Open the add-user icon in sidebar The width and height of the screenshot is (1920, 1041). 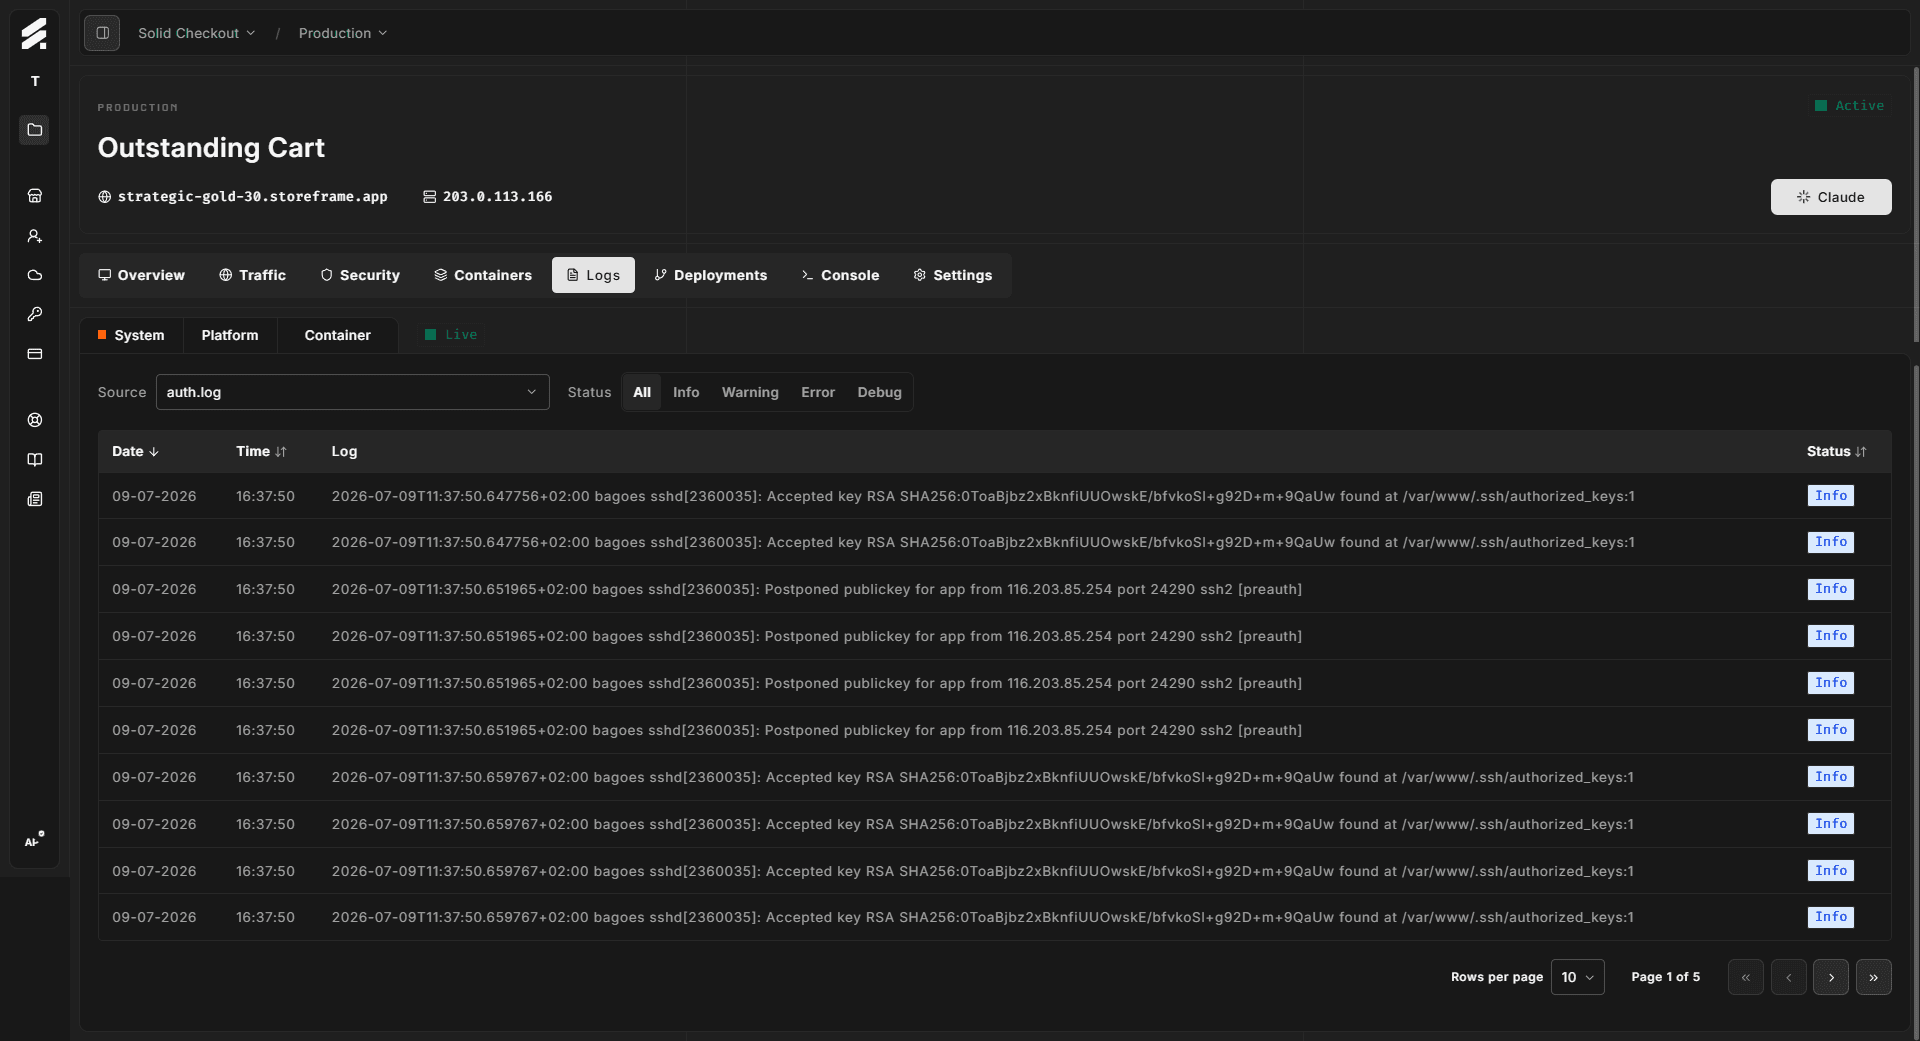35,236
